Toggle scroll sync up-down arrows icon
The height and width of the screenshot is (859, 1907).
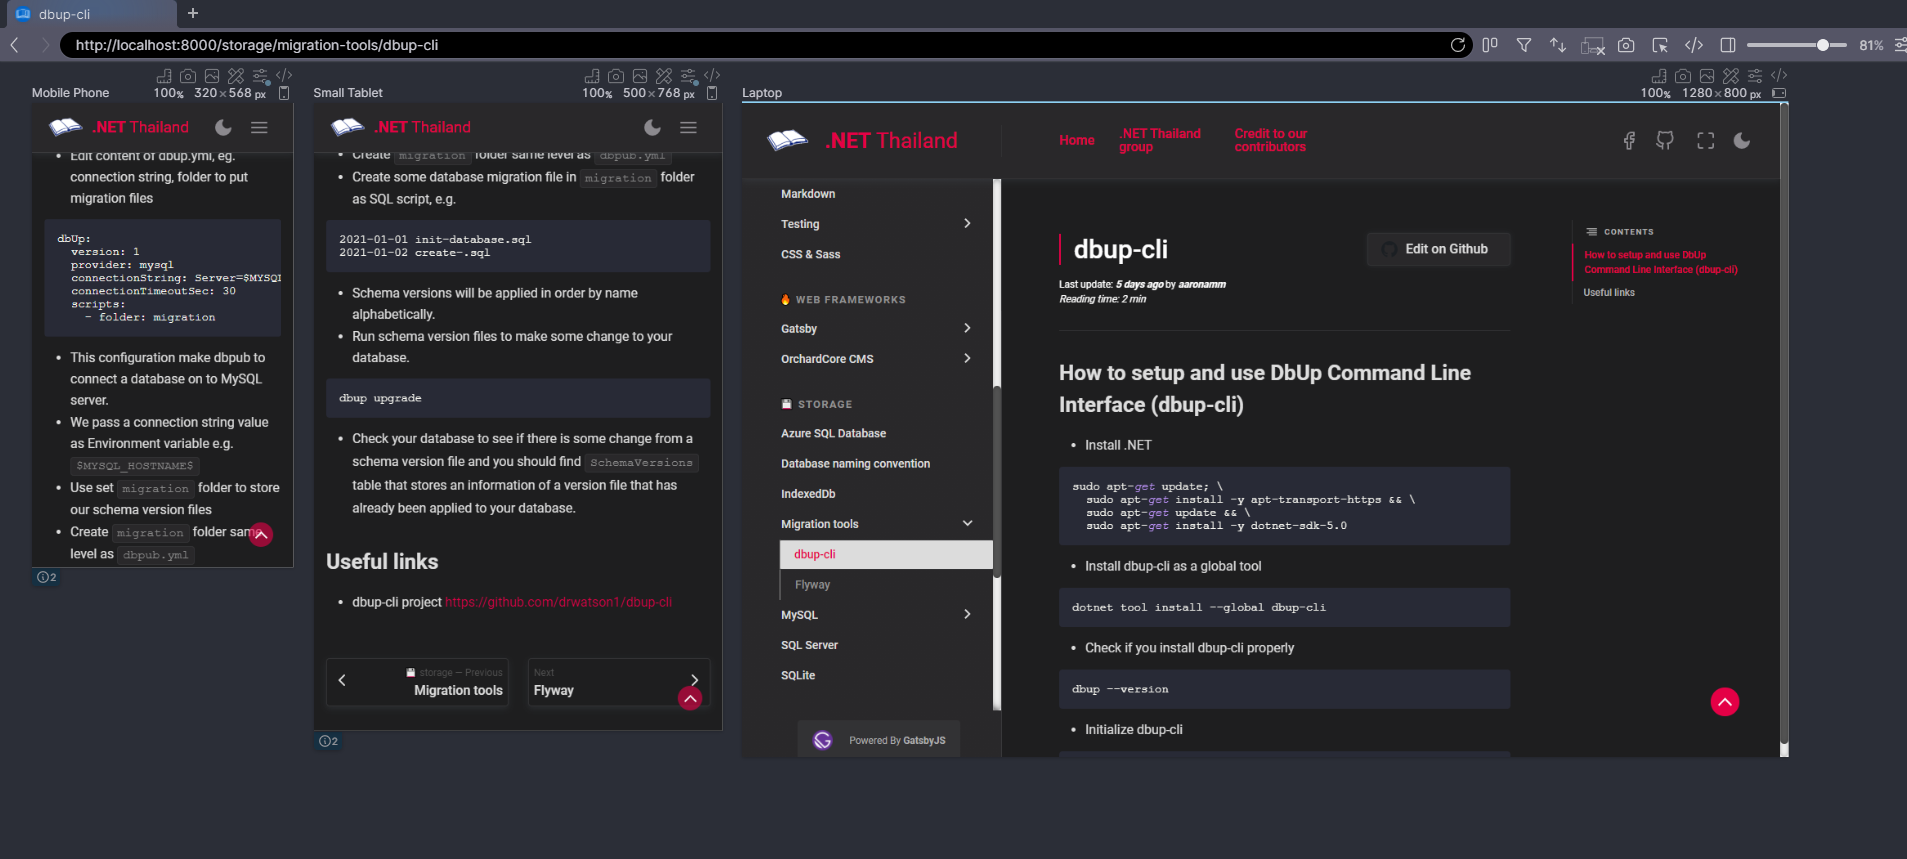(1558, 45)
